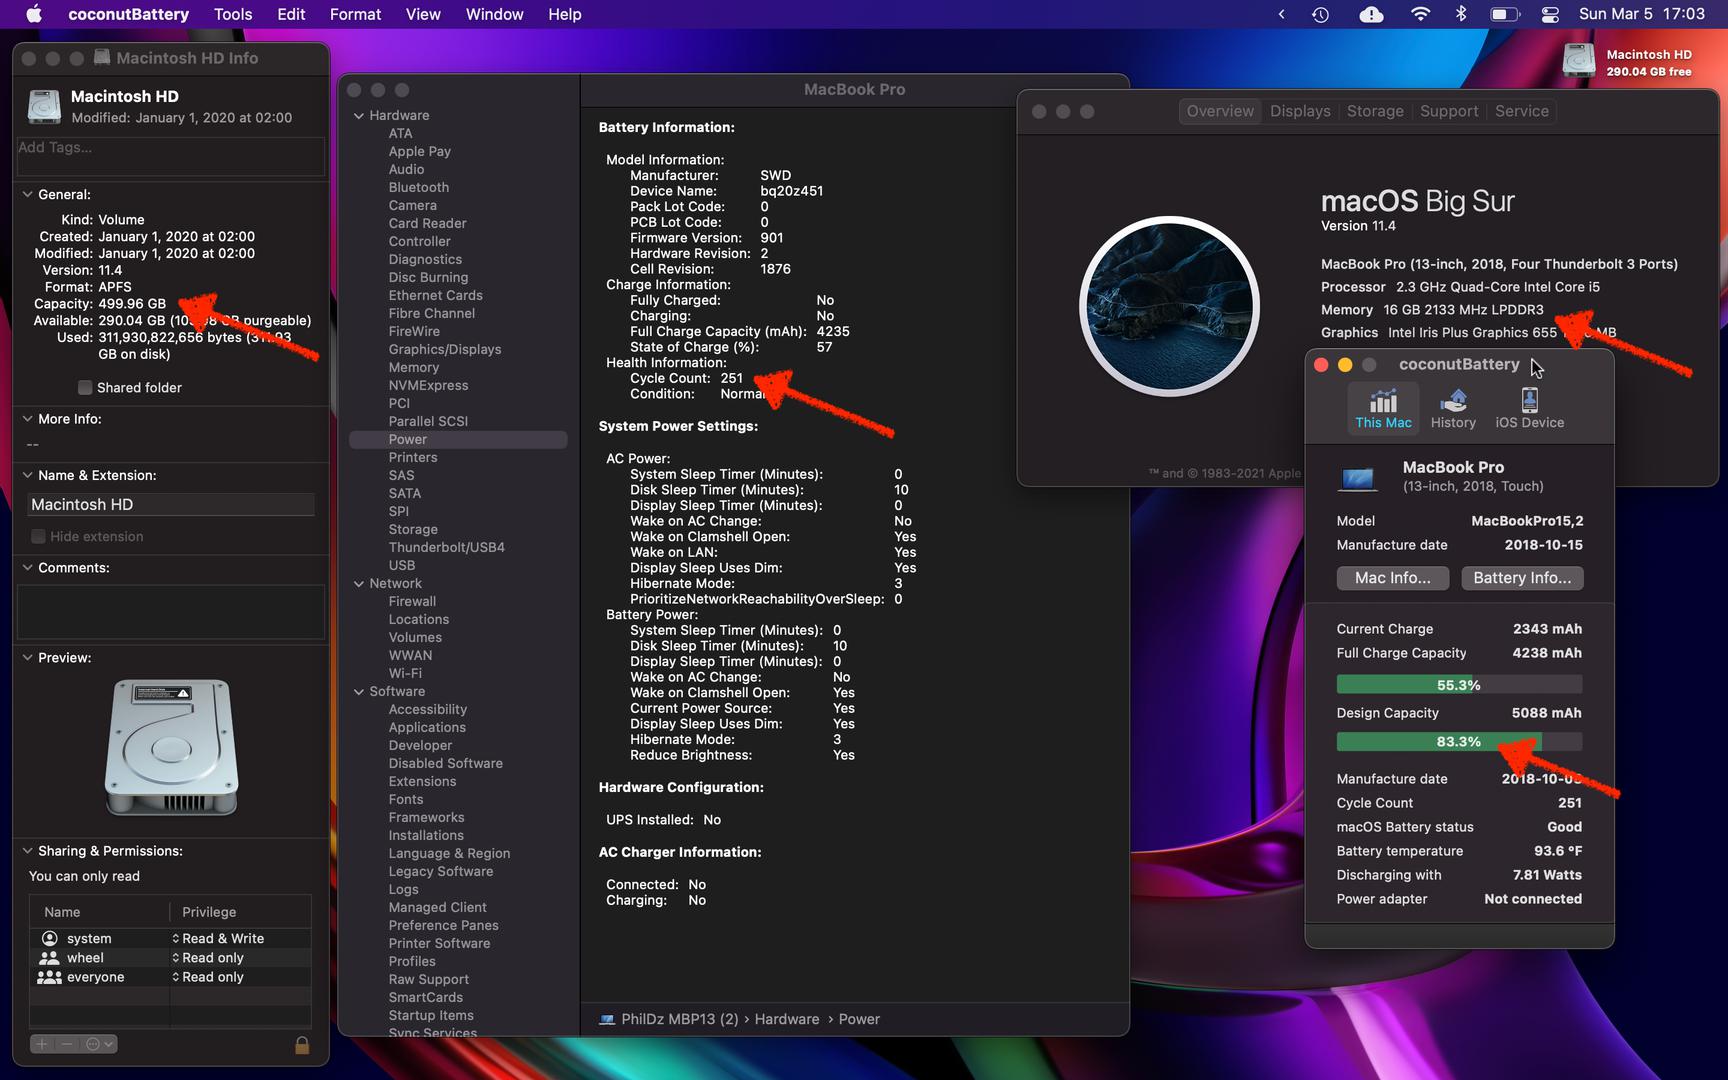Click battery status icon in menu bar

(1504, 14)
